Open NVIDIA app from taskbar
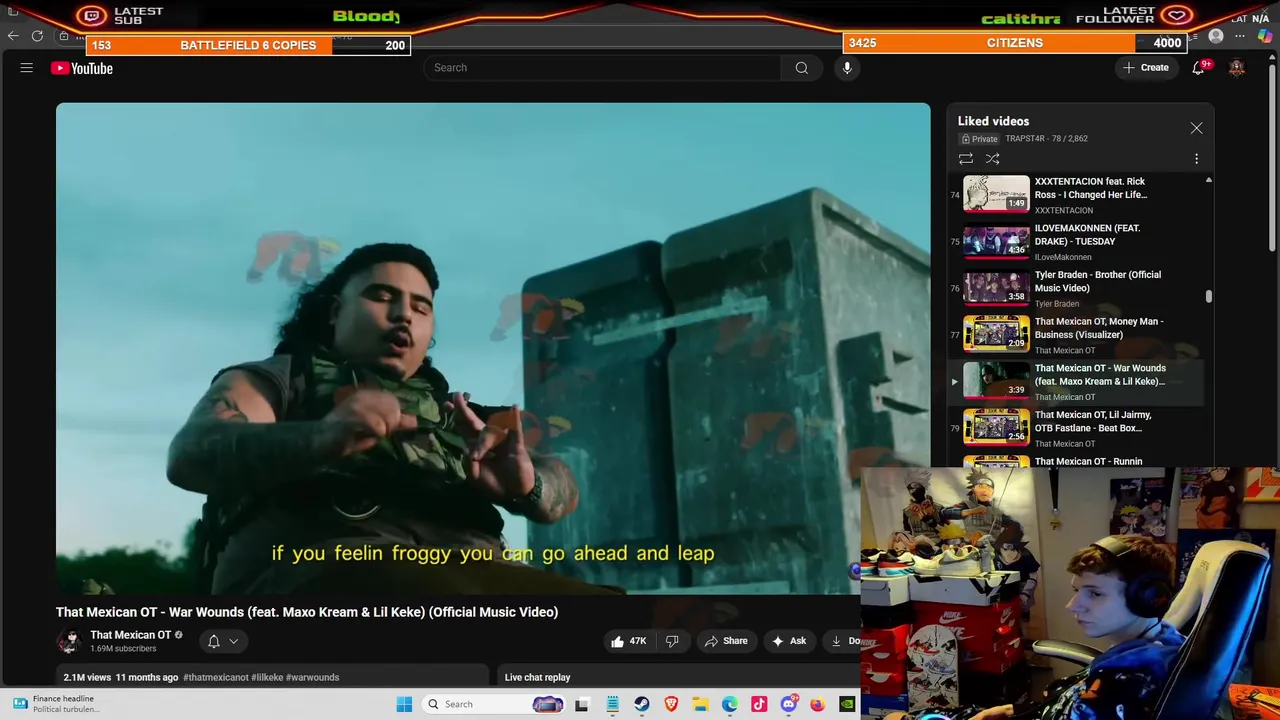The image size is (1280, 720). [847, 704]
